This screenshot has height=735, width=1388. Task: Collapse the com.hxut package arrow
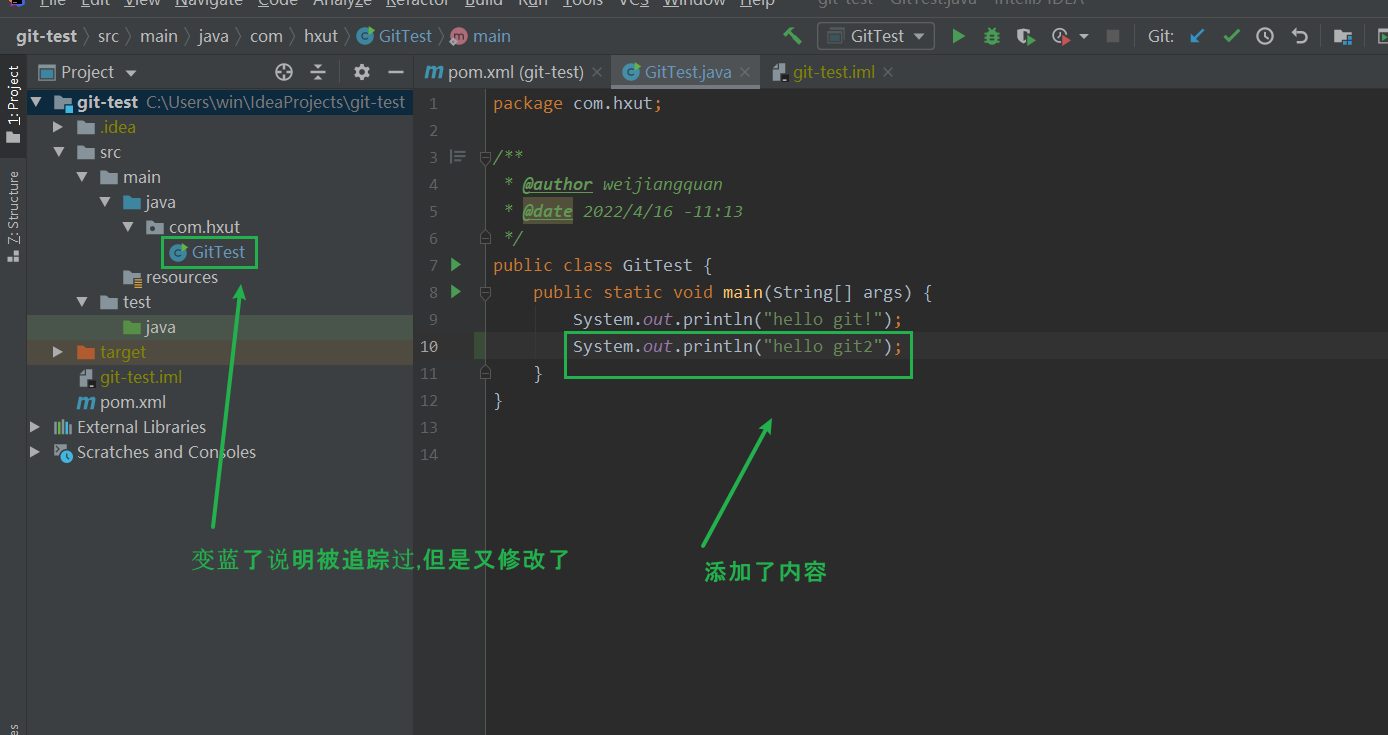[x=127, y=227]
